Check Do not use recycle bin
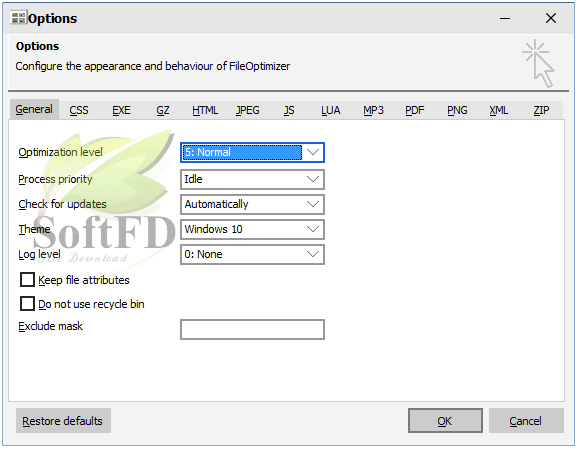Screen dimensions: 577x451 (27, 304)
